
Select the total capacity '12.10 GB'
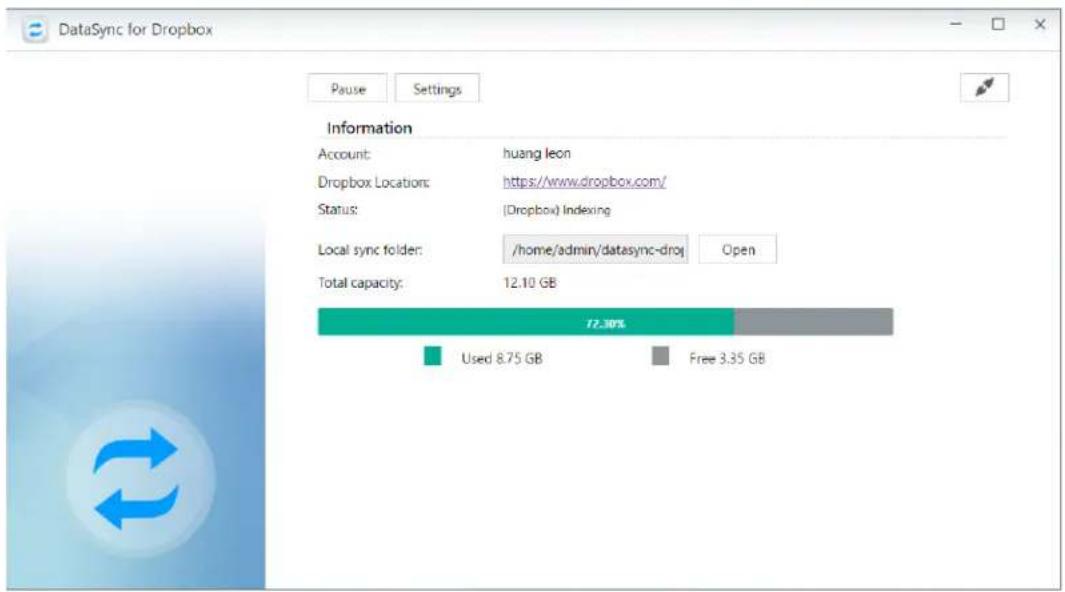click(530, 282)
